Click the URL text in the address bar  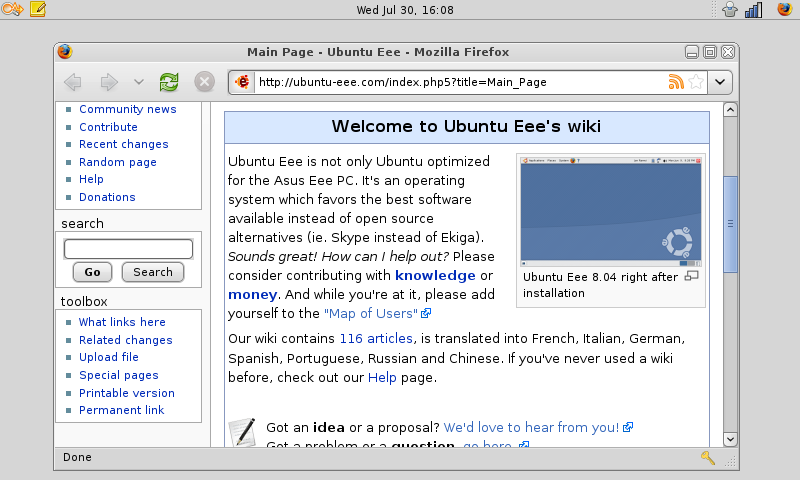coord(403,82)
